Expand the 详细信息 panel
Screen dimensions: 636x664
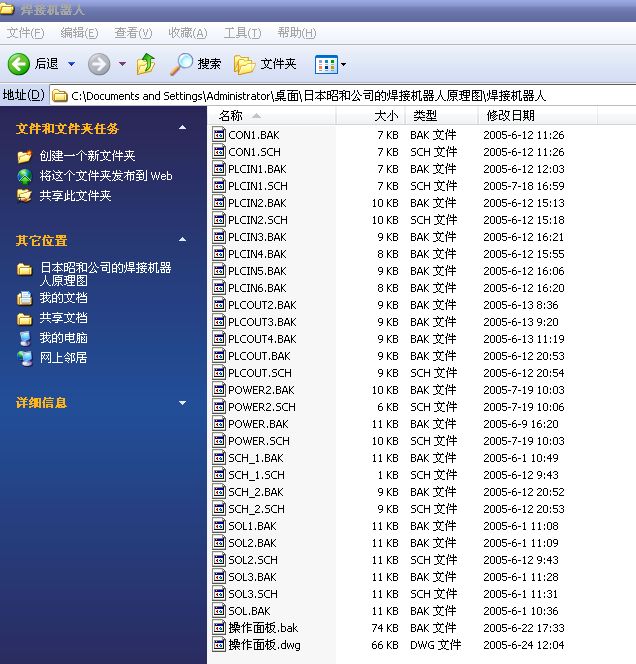182,403
